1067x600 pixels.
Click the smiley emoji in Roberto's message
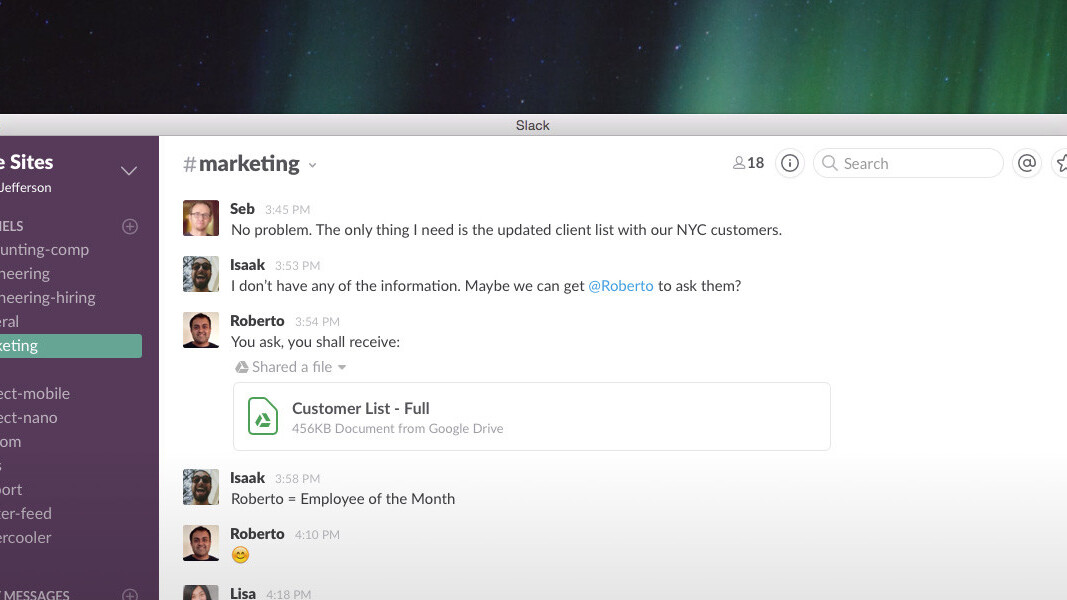[239, 554]
